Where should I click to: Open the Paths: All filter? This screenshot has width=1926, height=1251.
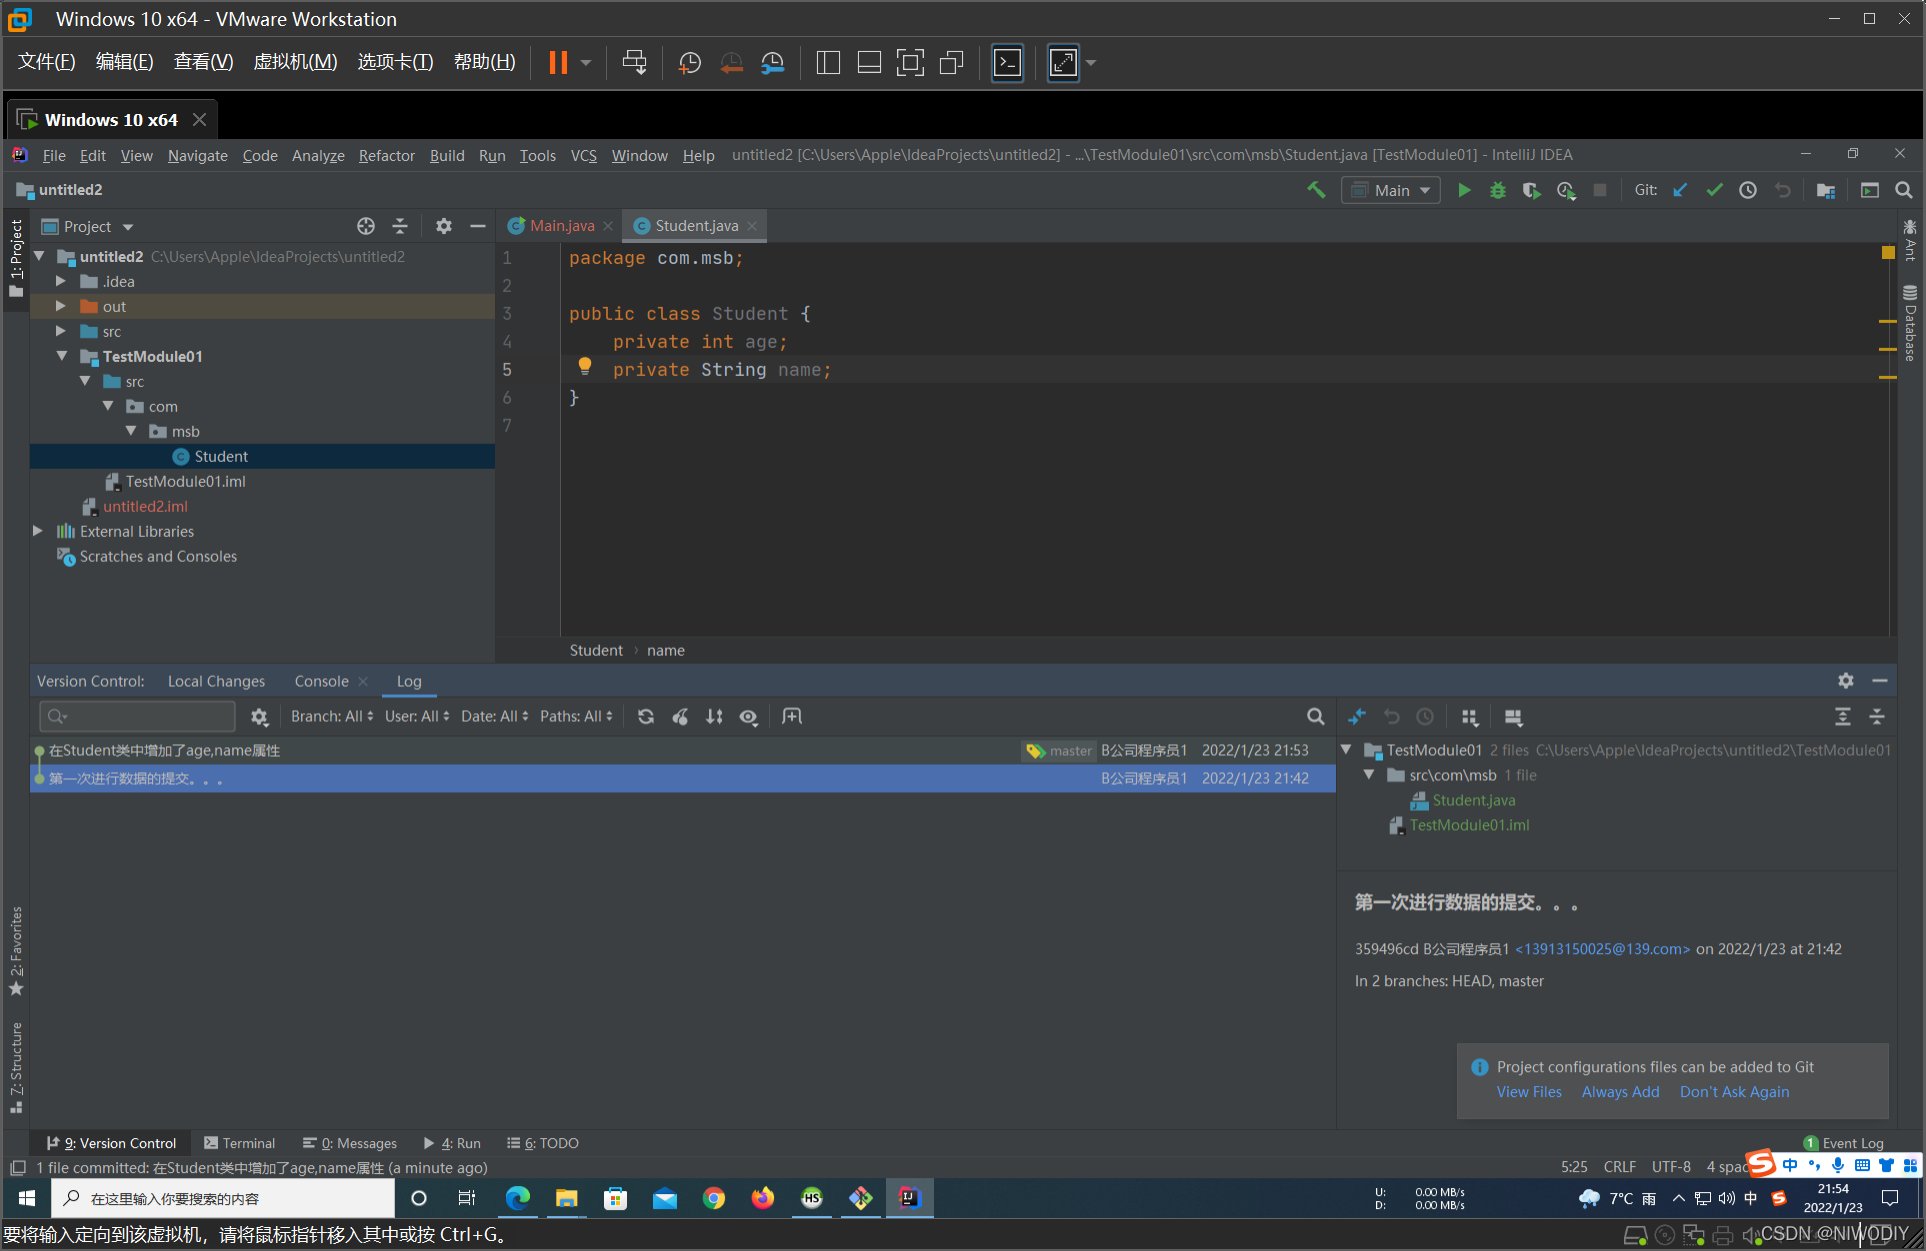[576, 716]
